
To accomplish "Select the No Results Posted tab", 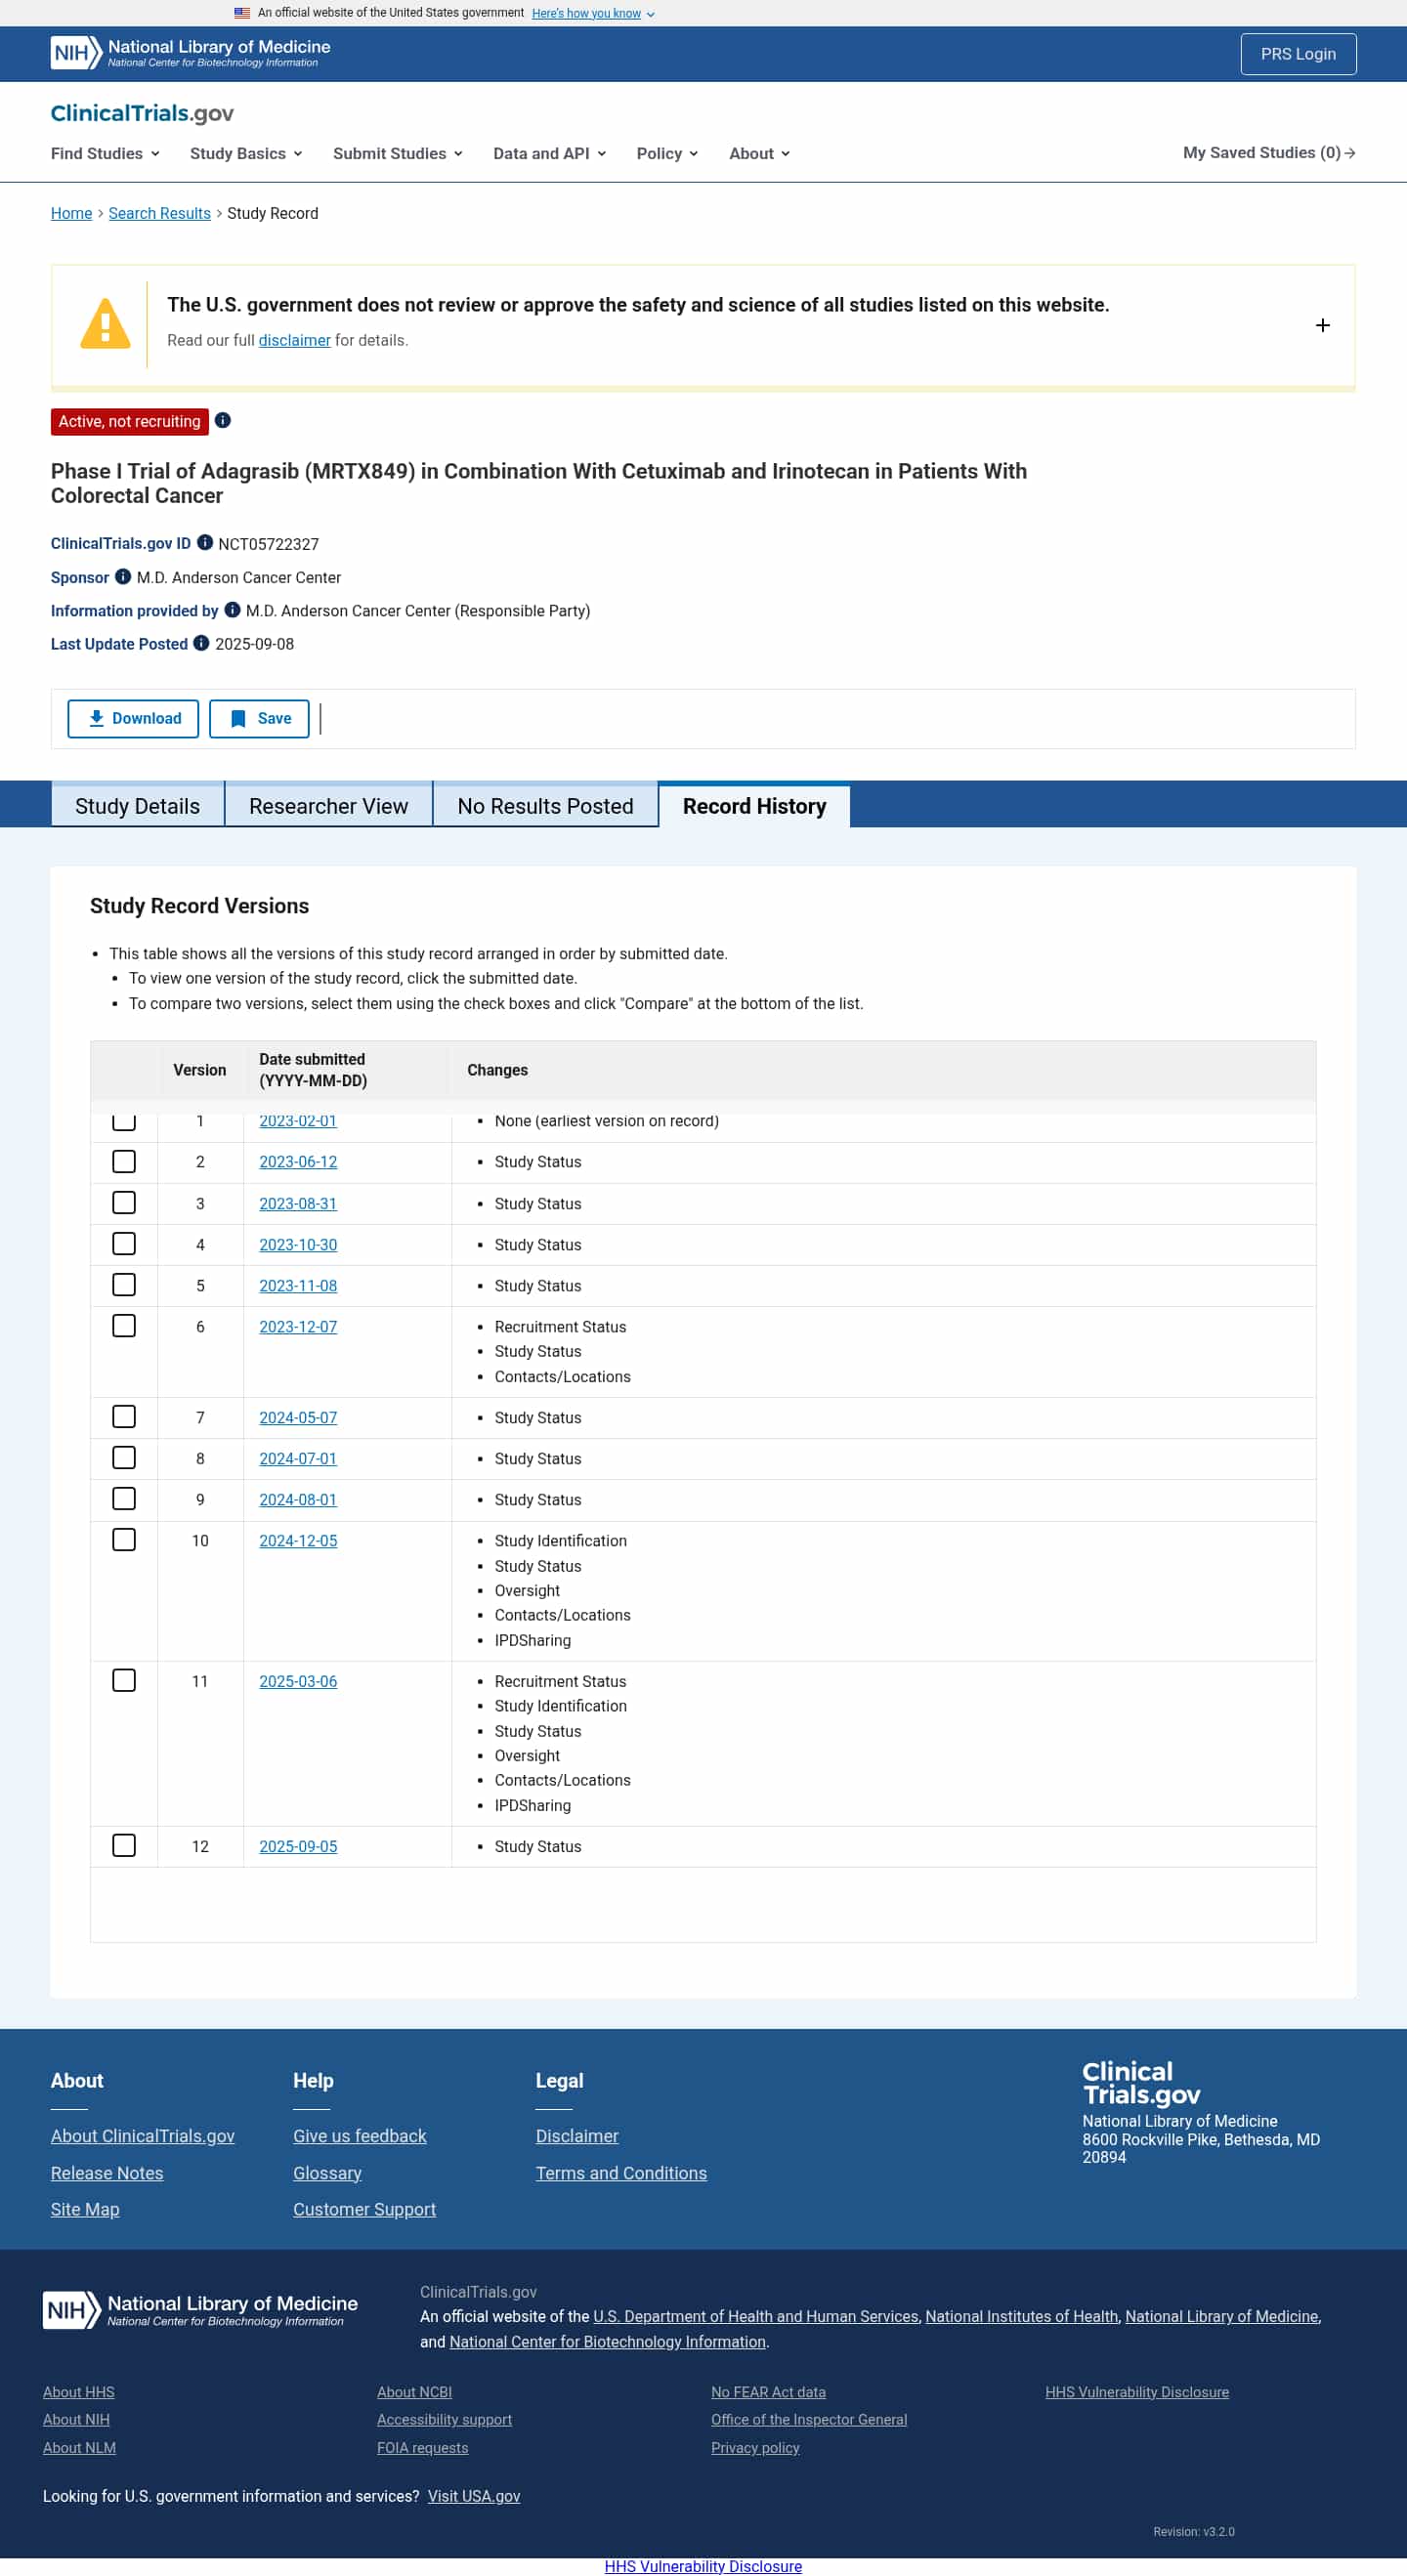I will [546, 806].
